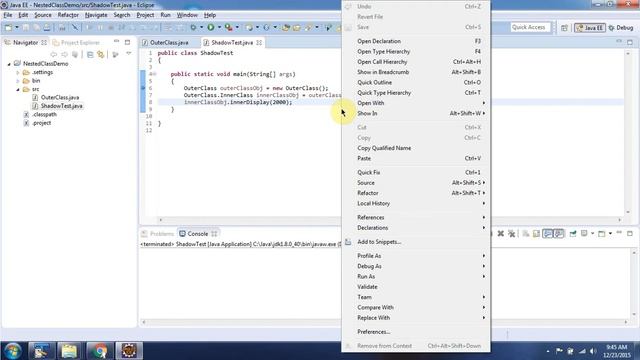The height and width of the screenshot is (360, 640).
Task: Open OuterClass.java in the Navigator tree
Action: tap(60, 98)
